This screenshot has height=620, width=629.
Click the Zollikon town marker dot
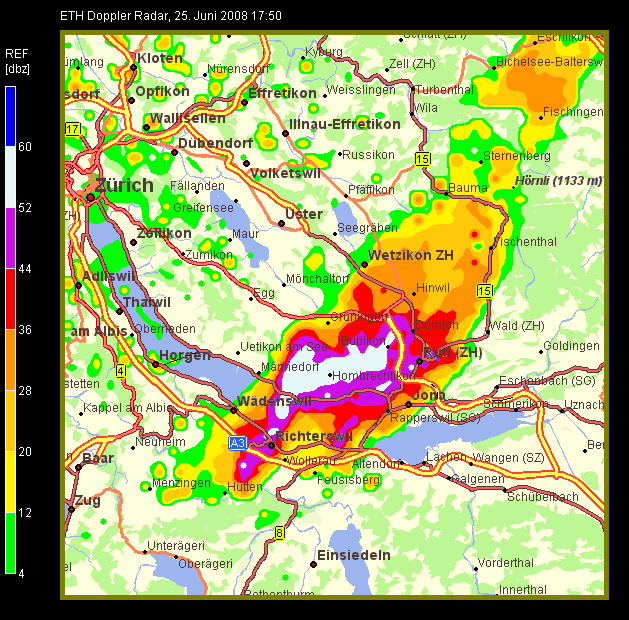pos(134,242)
